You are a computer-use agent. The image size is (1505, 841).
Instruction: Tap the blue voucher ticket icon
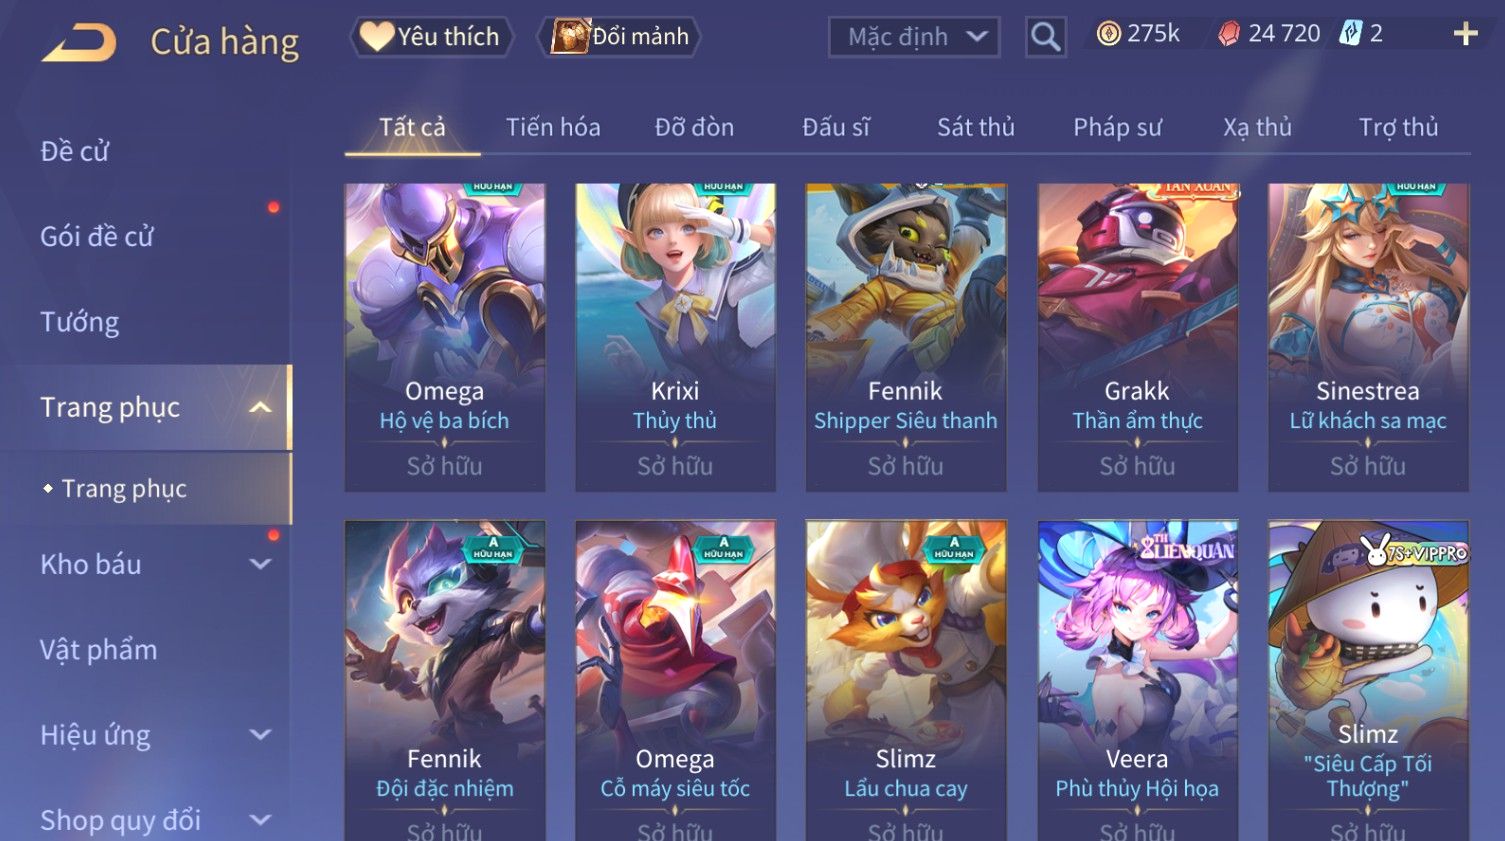[x=1351, y=34]
